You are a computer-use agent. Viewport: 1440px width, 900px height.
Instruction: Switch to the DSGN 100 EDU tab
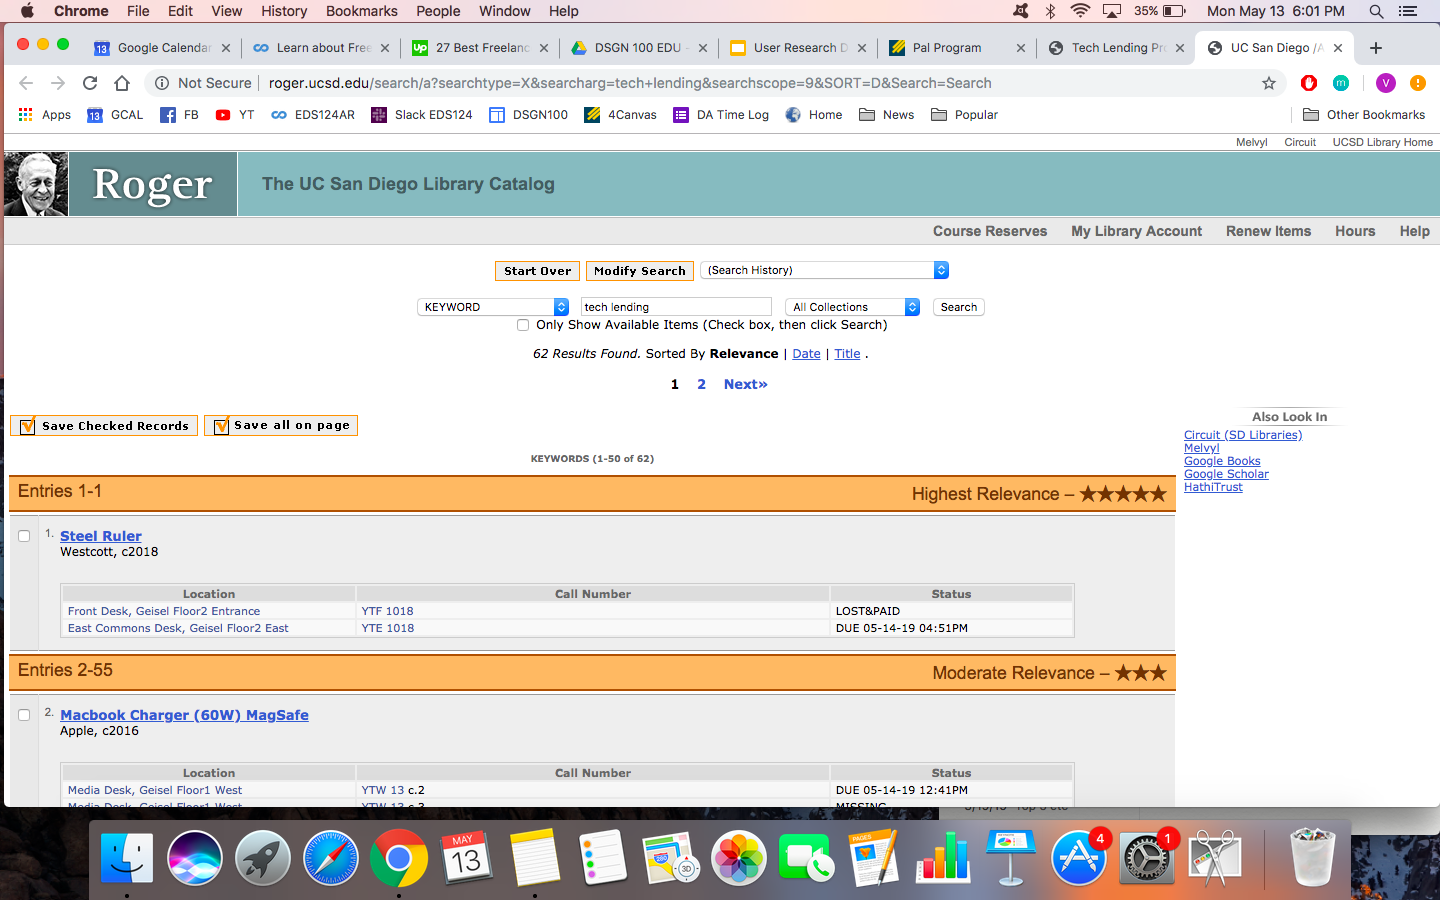(638, 48)
